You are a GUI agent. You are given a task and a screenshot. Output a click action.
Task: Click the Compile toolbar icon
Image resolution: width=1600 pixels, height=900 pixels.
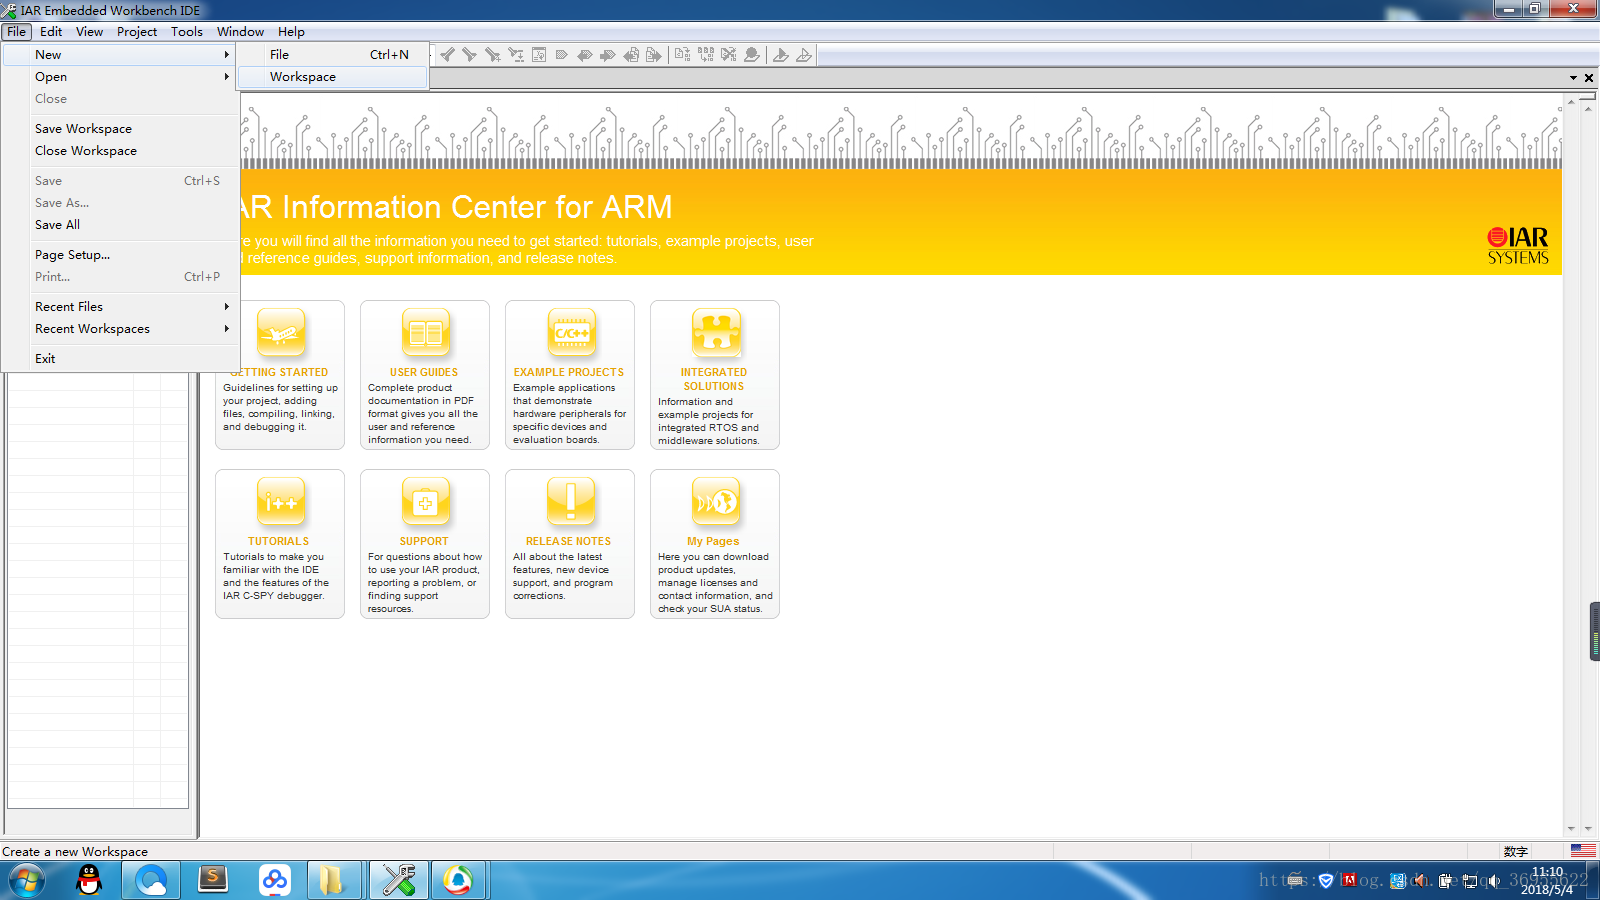click(x=683, y=54)
